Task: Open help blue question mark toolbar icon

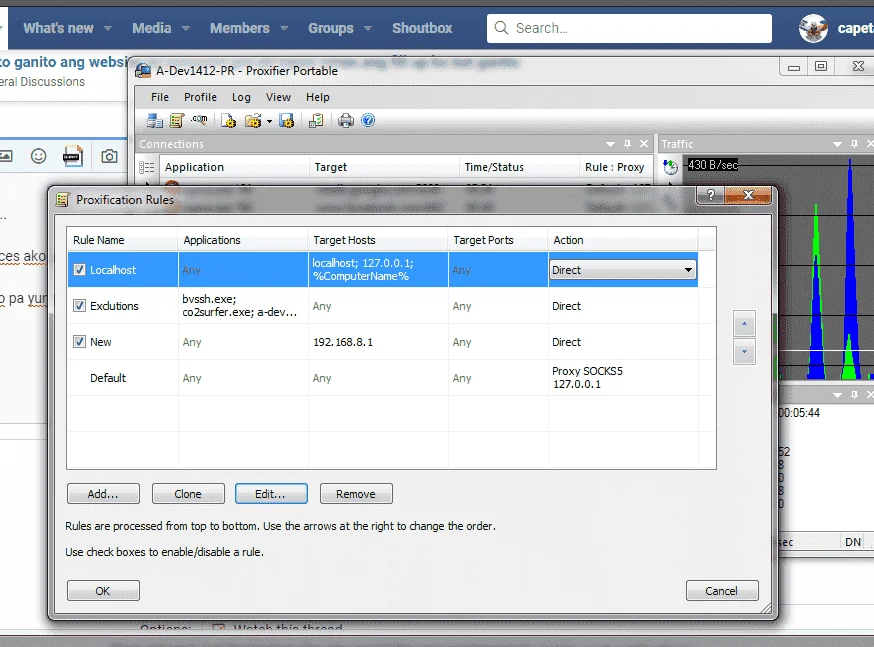Action: coord(368,120)
